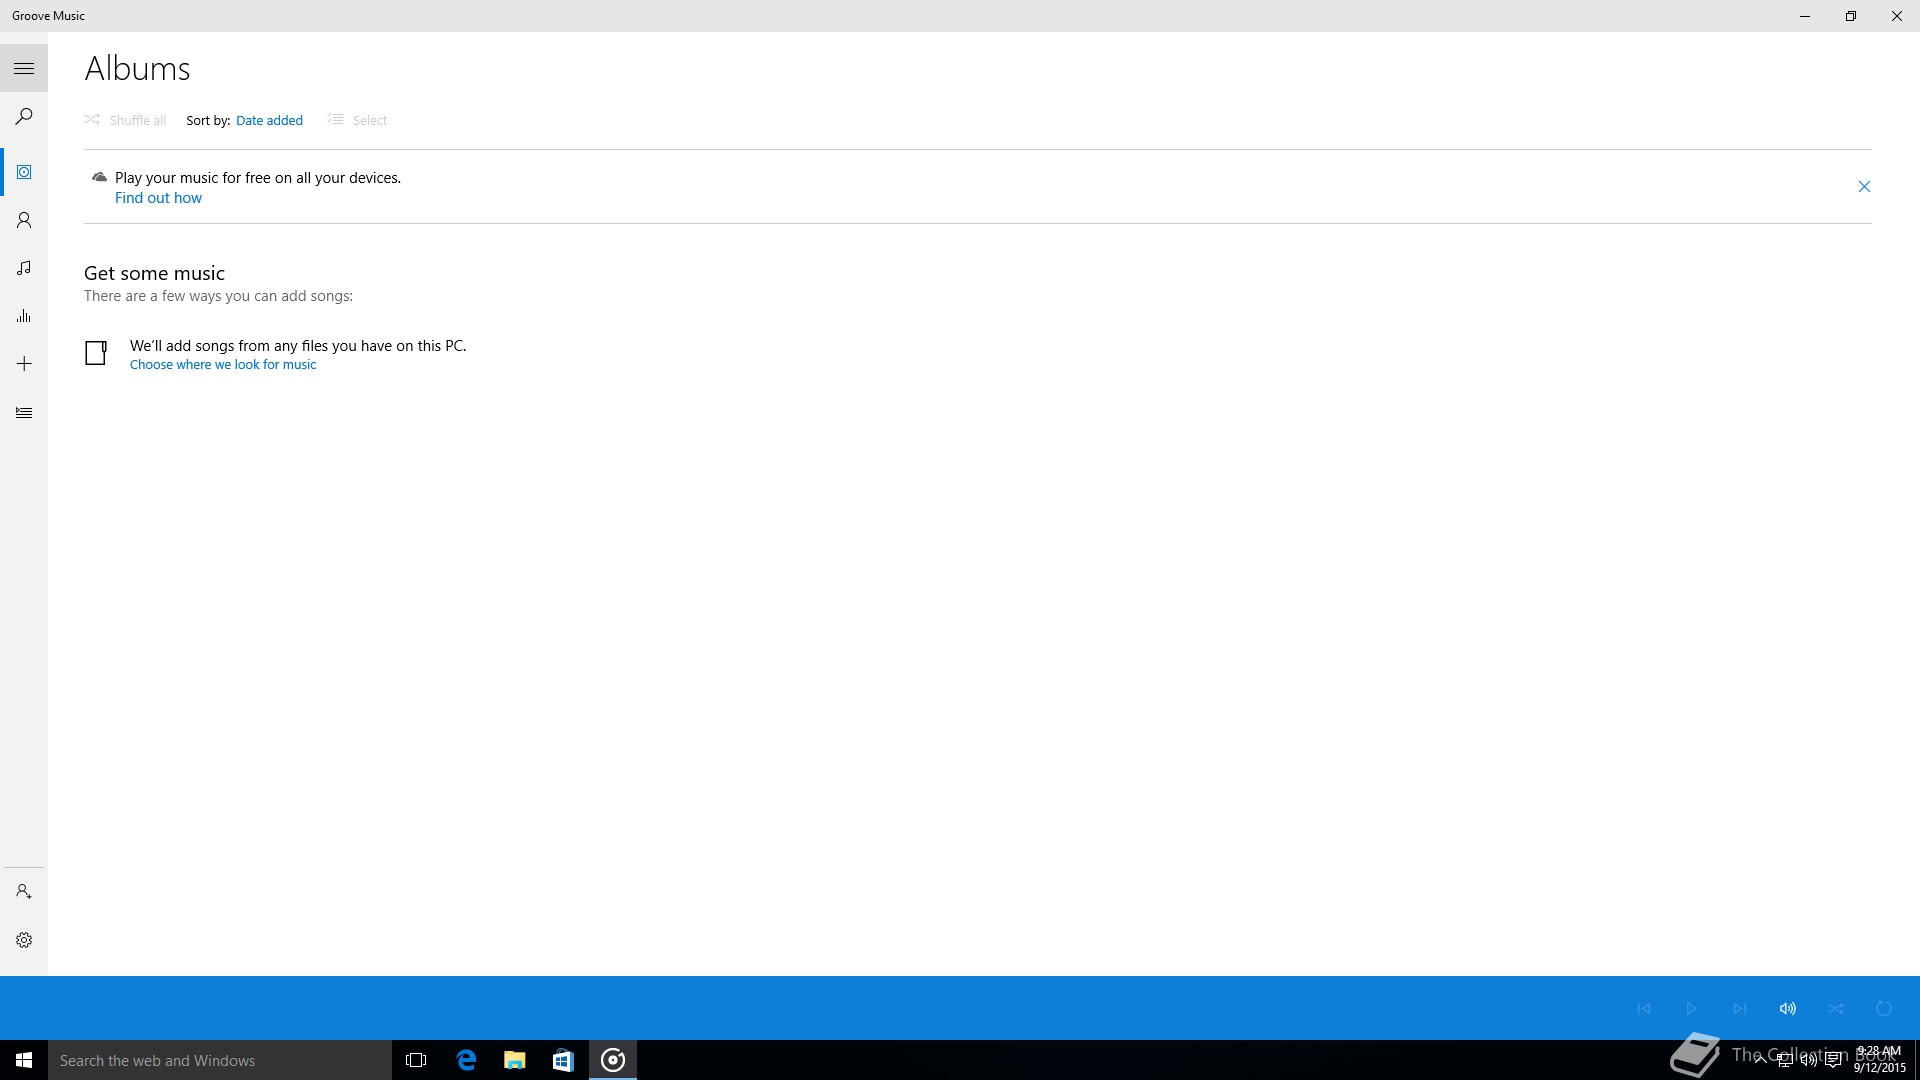
Task: Open Now Playing bars icon
Action: pyautogui.click(x=24, y=316)
